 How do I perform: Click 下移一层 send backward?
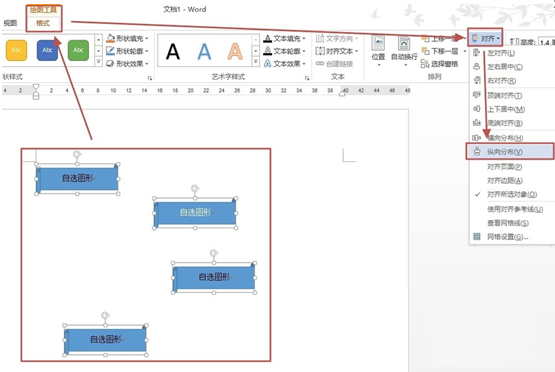tap(440, 51)
